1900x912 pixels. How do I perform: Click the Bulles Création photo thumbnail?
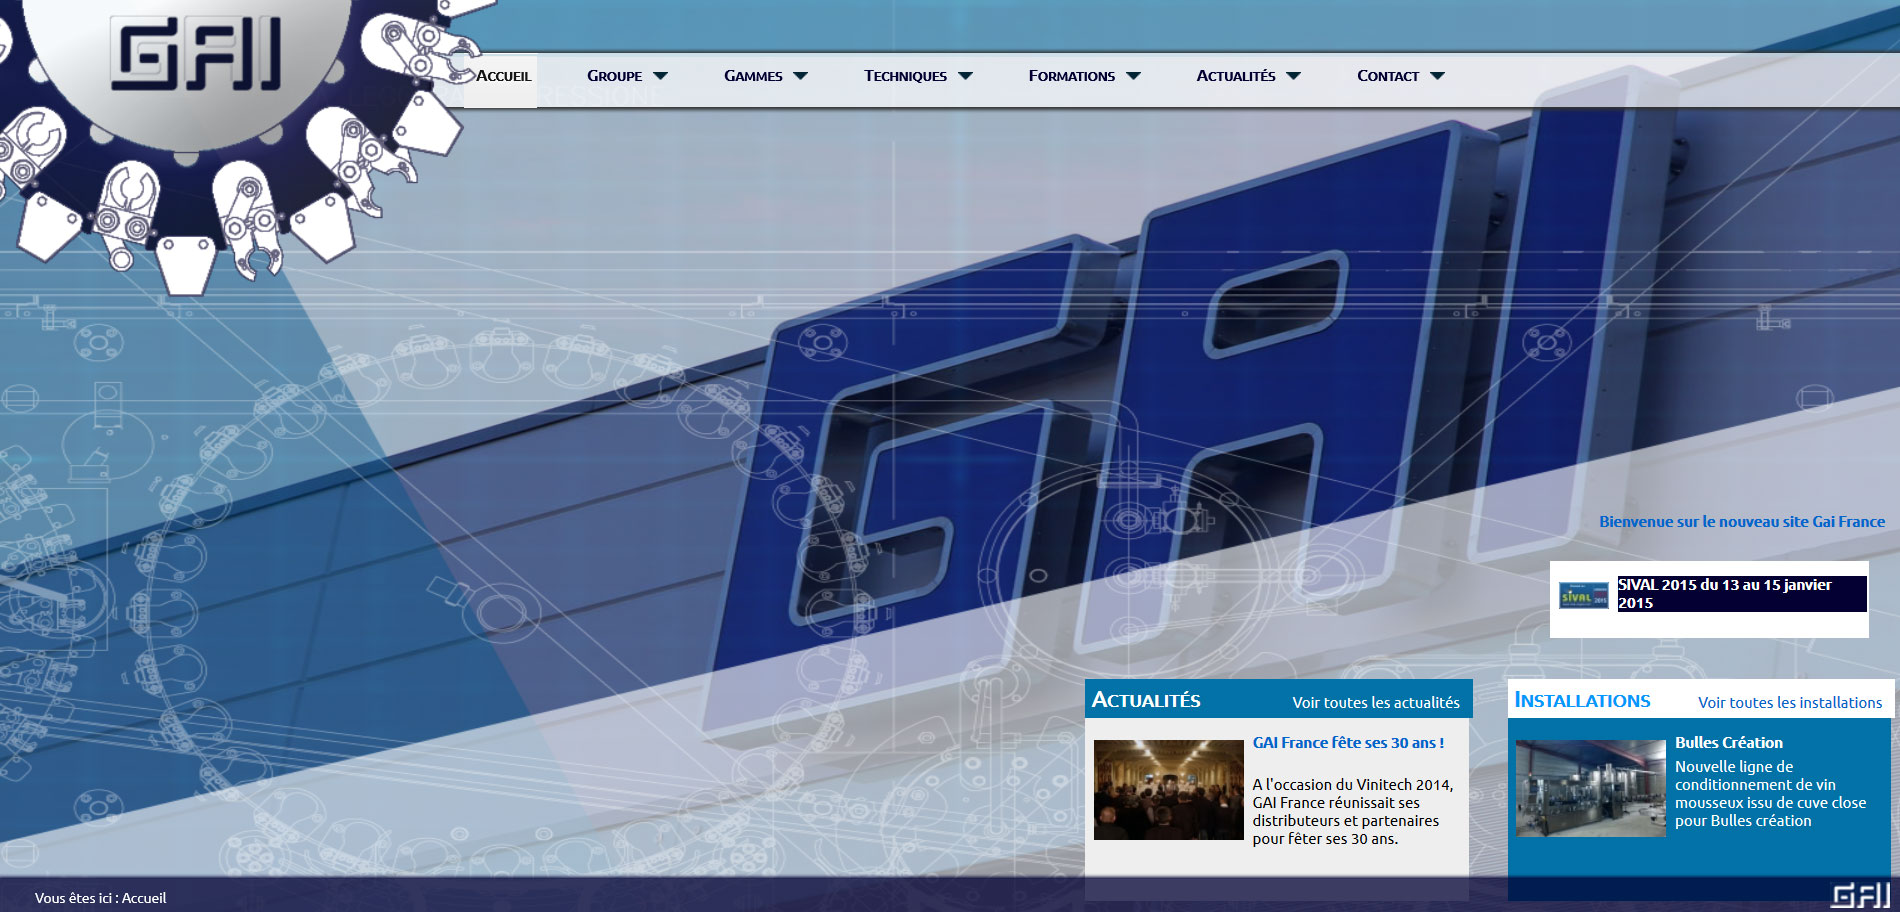pyautogui.click(x=1590, y=789)
